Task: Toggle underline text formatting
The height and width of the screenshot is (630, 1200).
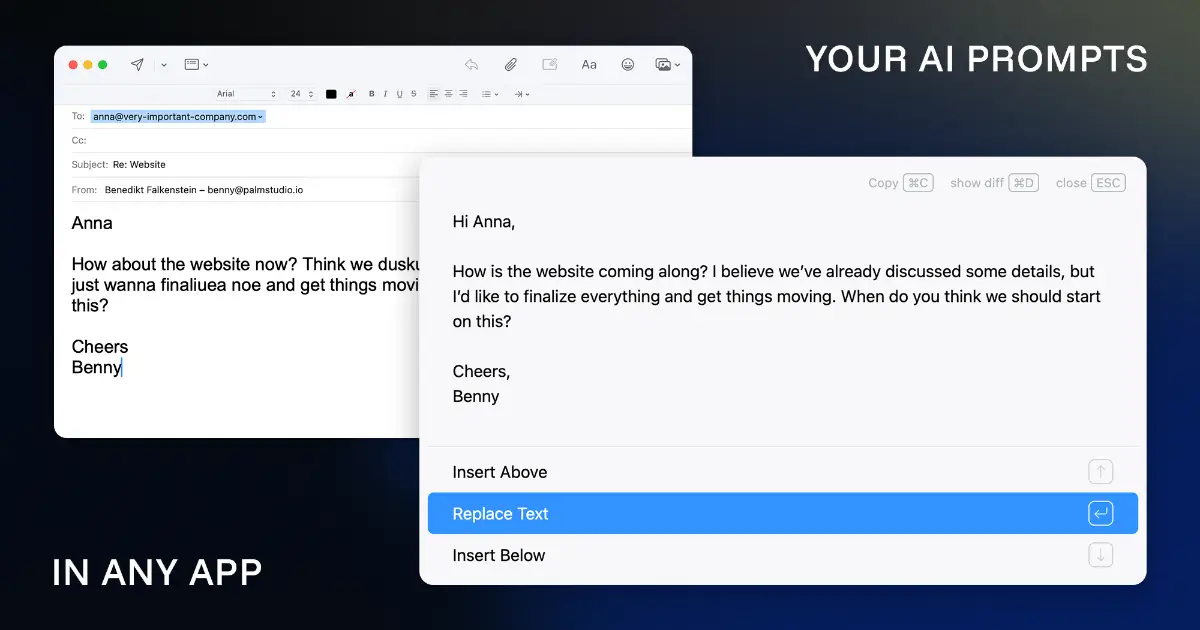Action: [399, 94]
